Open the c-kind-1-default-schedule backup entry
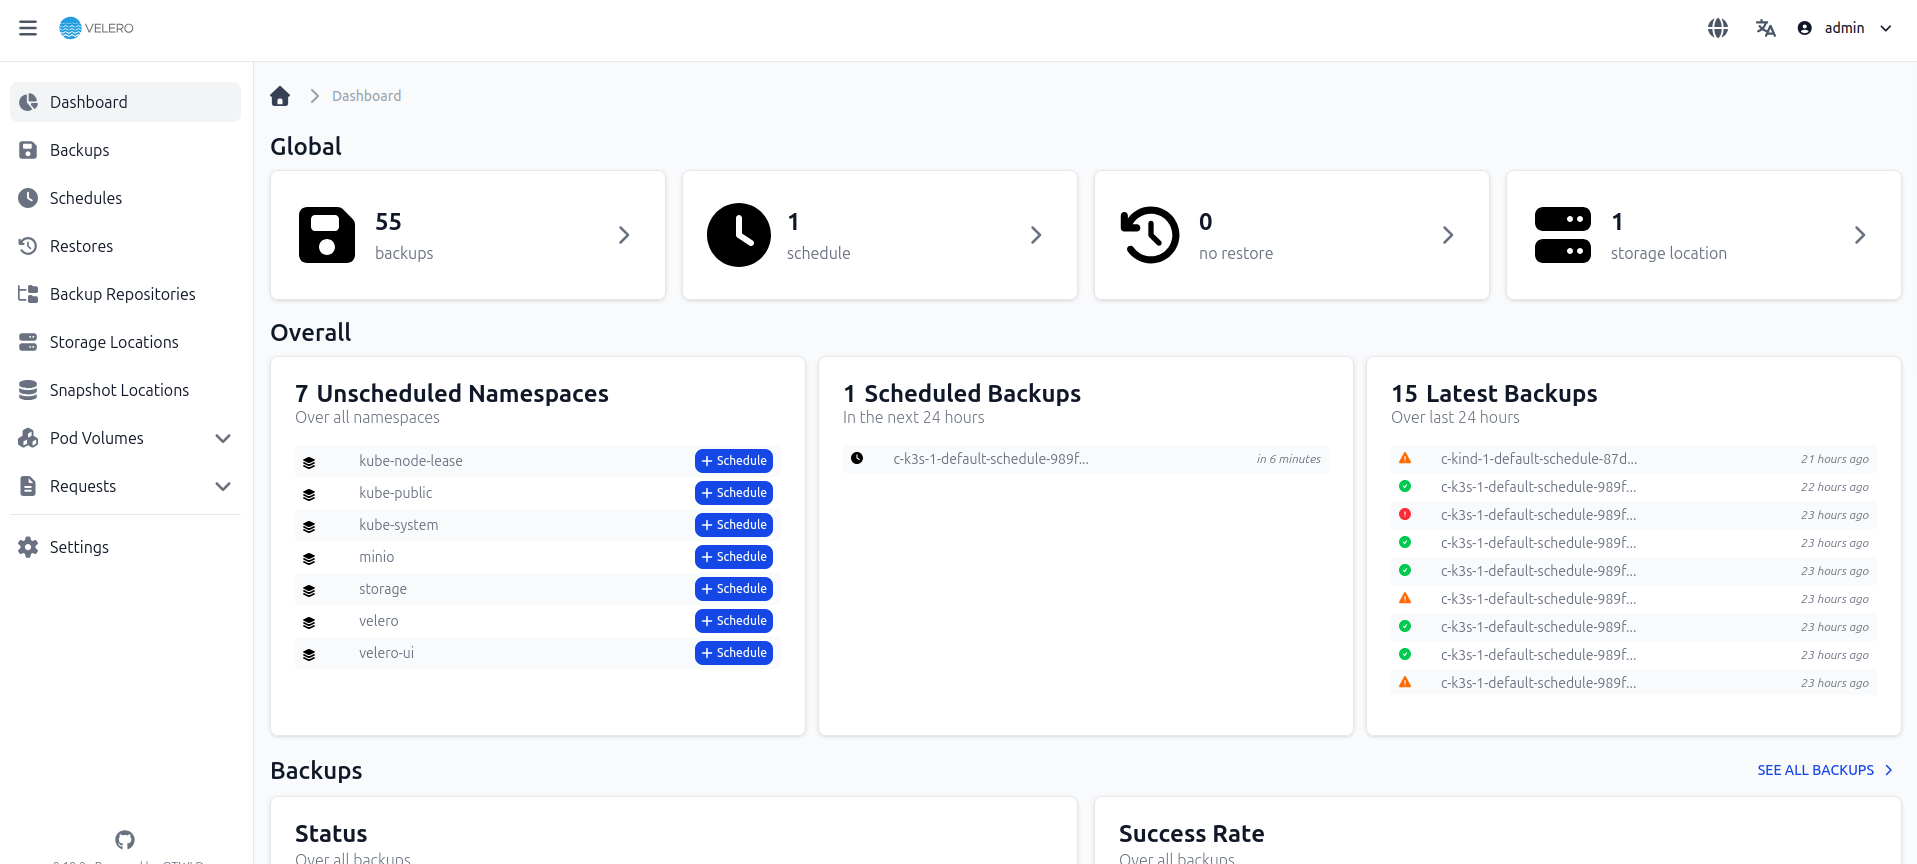Image resolution: width=1917 pixels, height=864 pixels. tap(1538, 459)
